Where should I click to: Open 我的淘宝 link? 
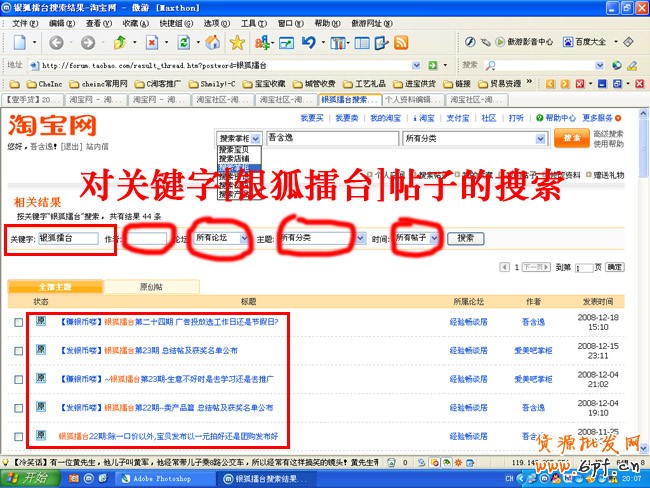(x=385, y=118)
